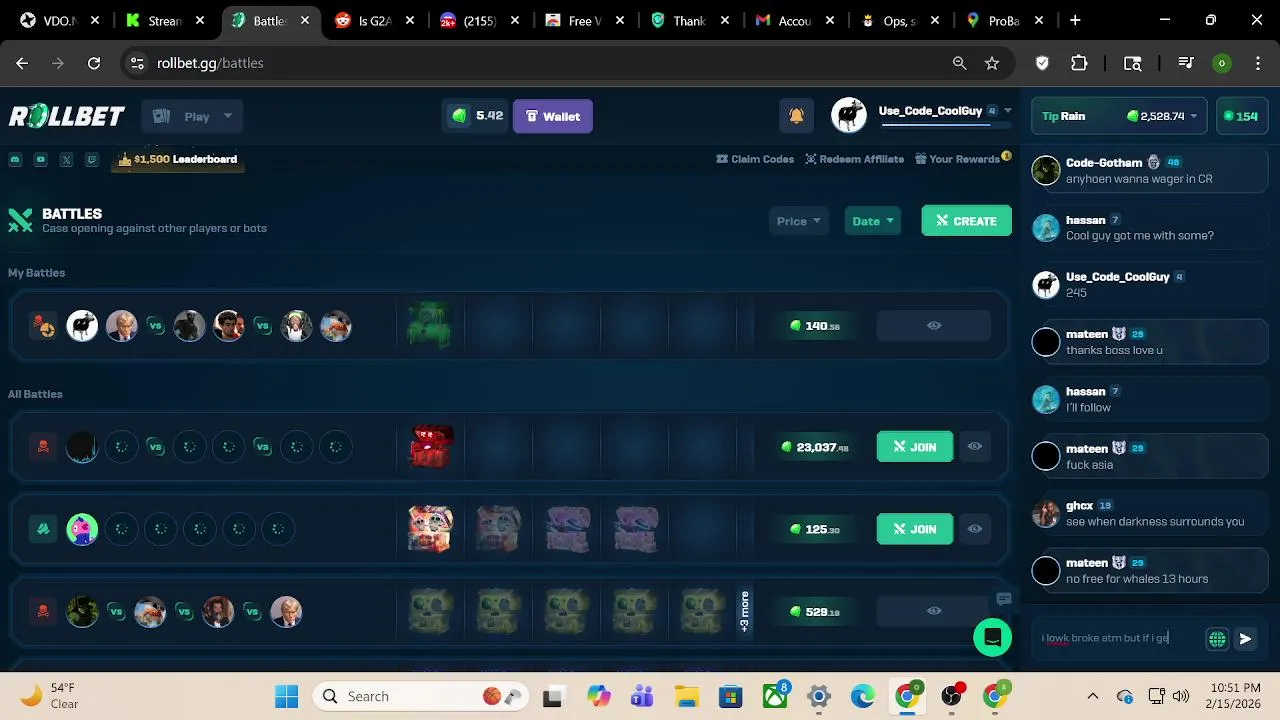1280x720 pixels.
Task: Watch the 529 battle via eye icon
Action: pyautogui.click(x=934, y=611)
